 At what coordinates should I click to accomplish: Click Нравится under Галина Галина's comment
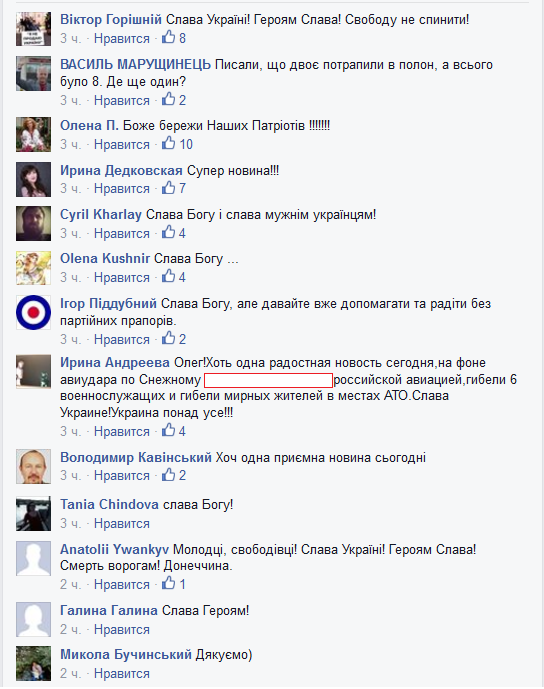(x=122, y=630)
